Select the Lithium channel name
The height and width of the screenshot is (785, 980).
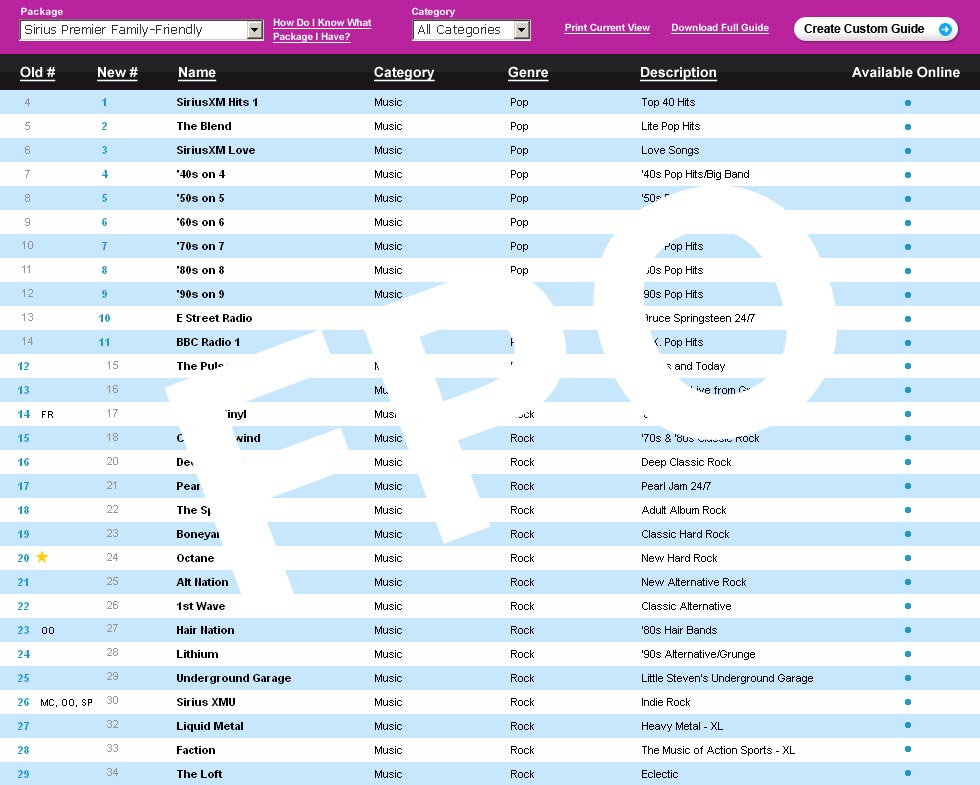(x=197, y=654)
